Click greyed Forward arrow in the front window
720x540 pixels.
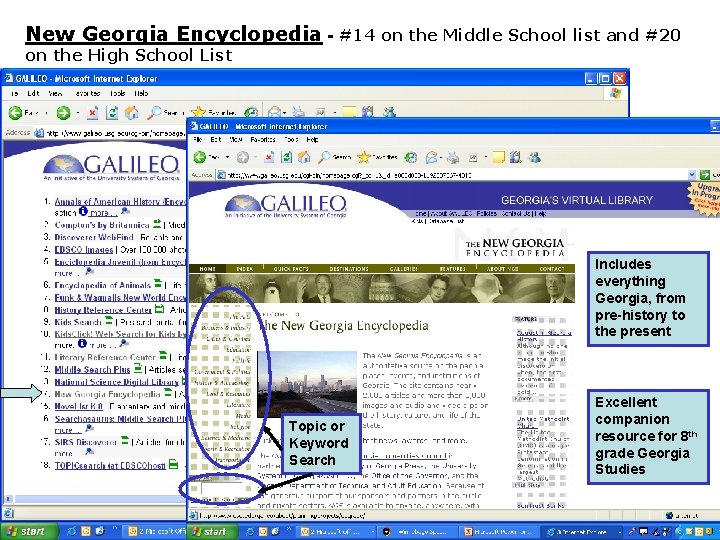pyautogui.click(x=243, y=158)
